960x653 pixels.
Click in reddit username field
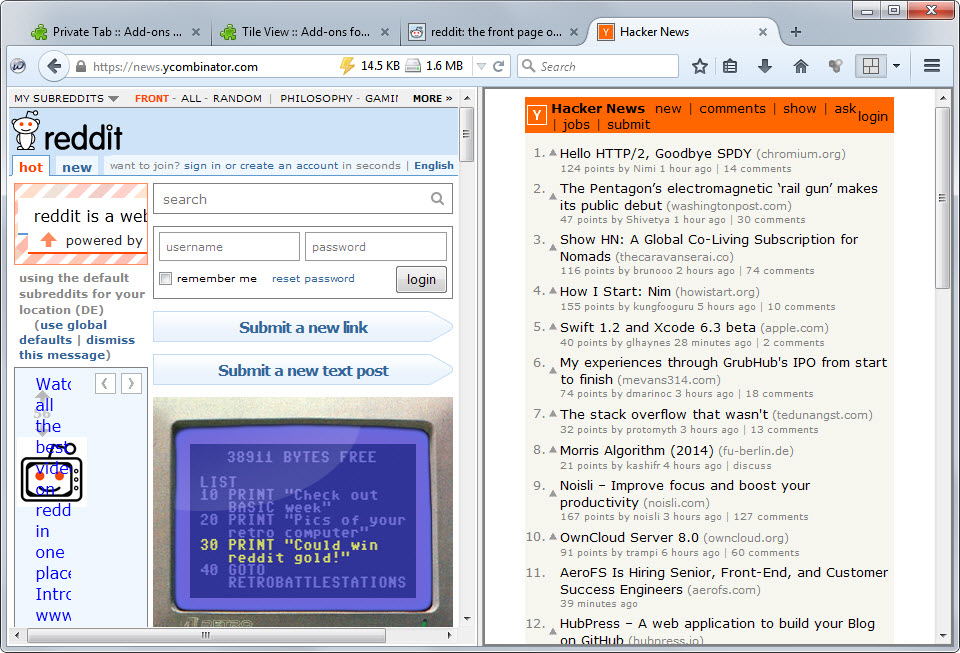point(229,247)
